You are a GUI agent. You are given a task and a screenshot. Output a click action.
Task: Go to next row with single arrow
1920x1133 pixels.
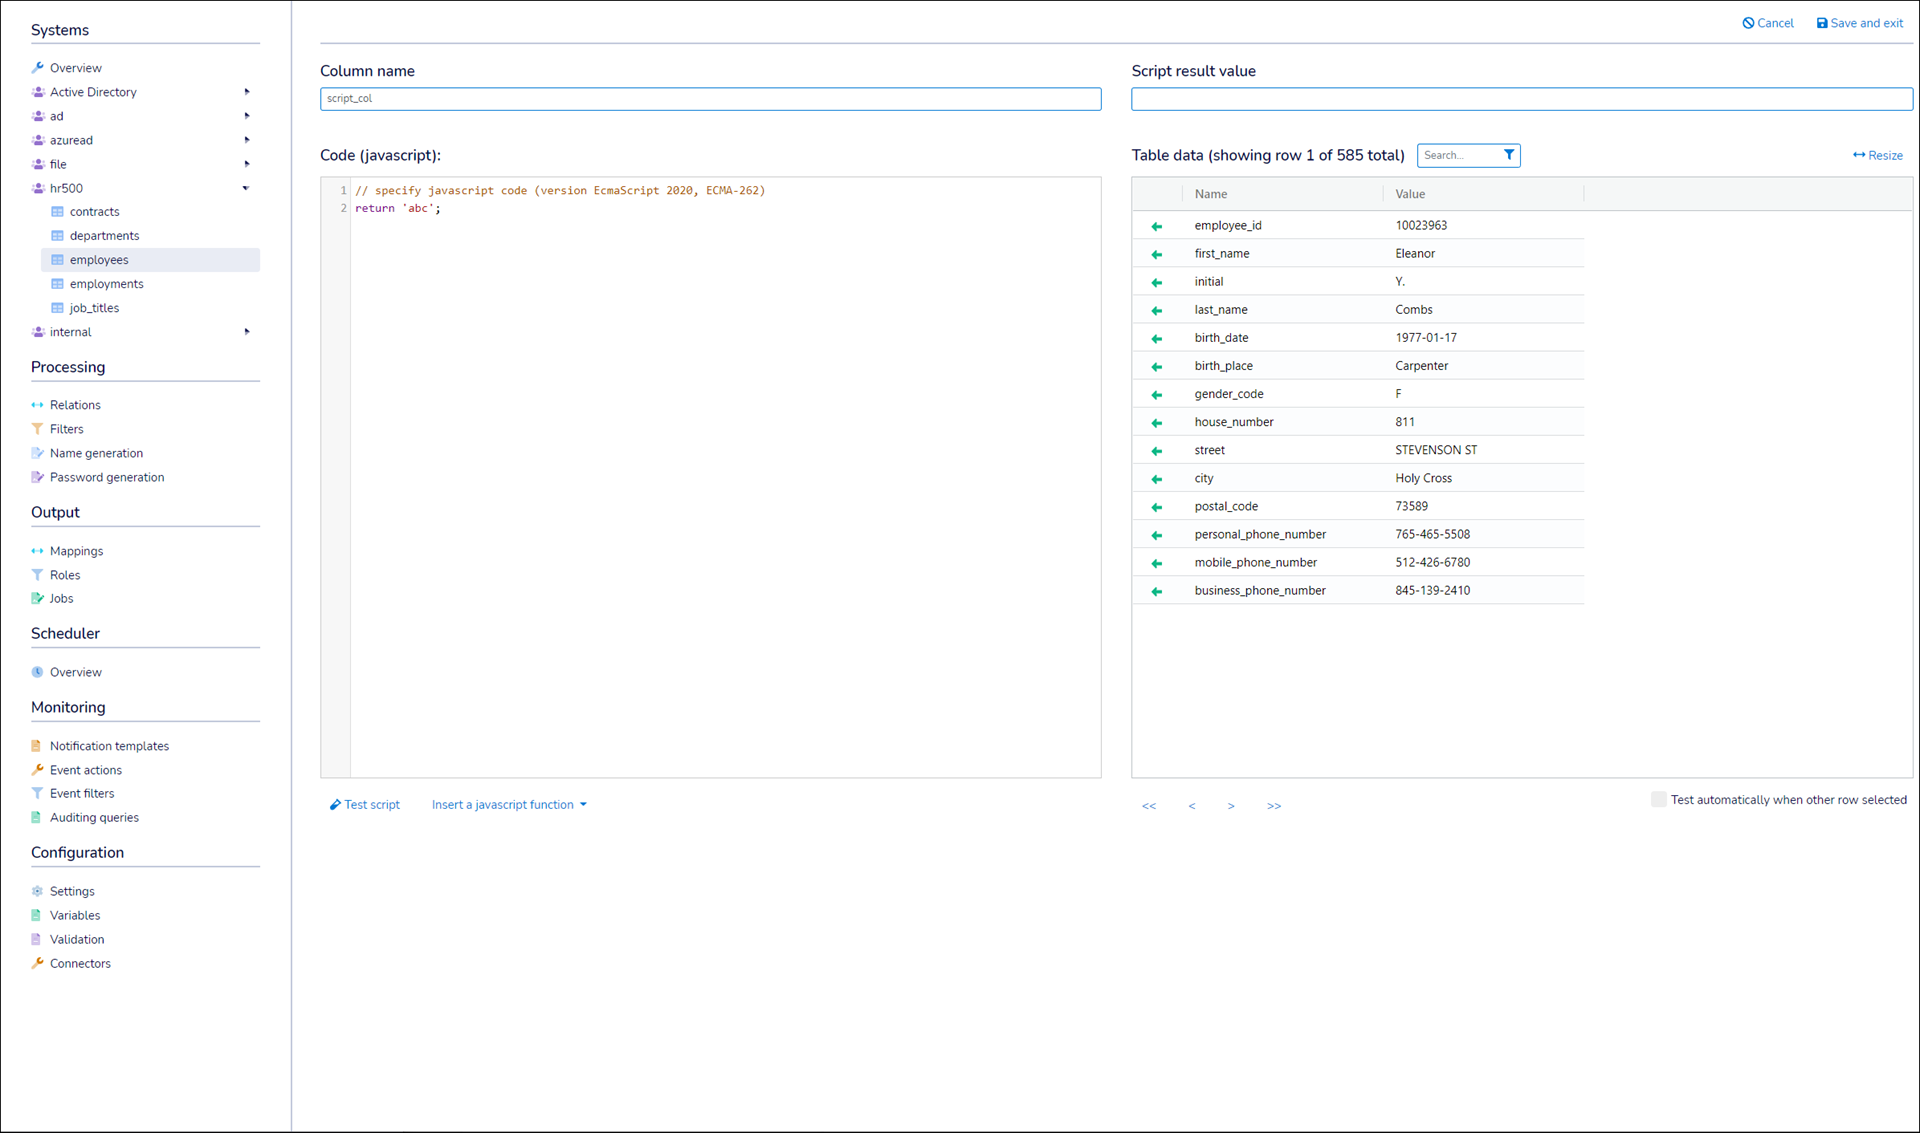(x=1231, y=806)
